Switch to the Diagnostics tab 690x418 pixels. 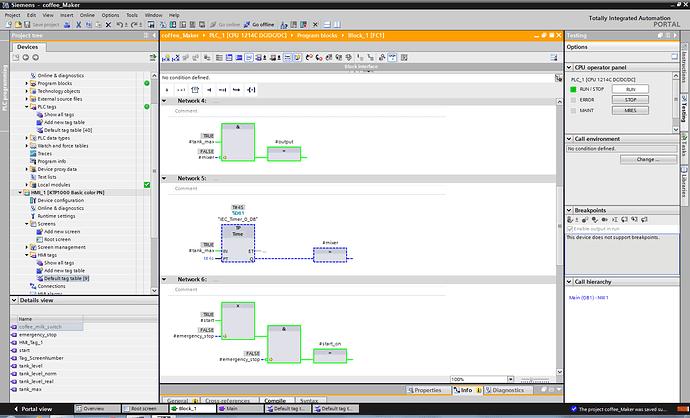pos(508,390)
